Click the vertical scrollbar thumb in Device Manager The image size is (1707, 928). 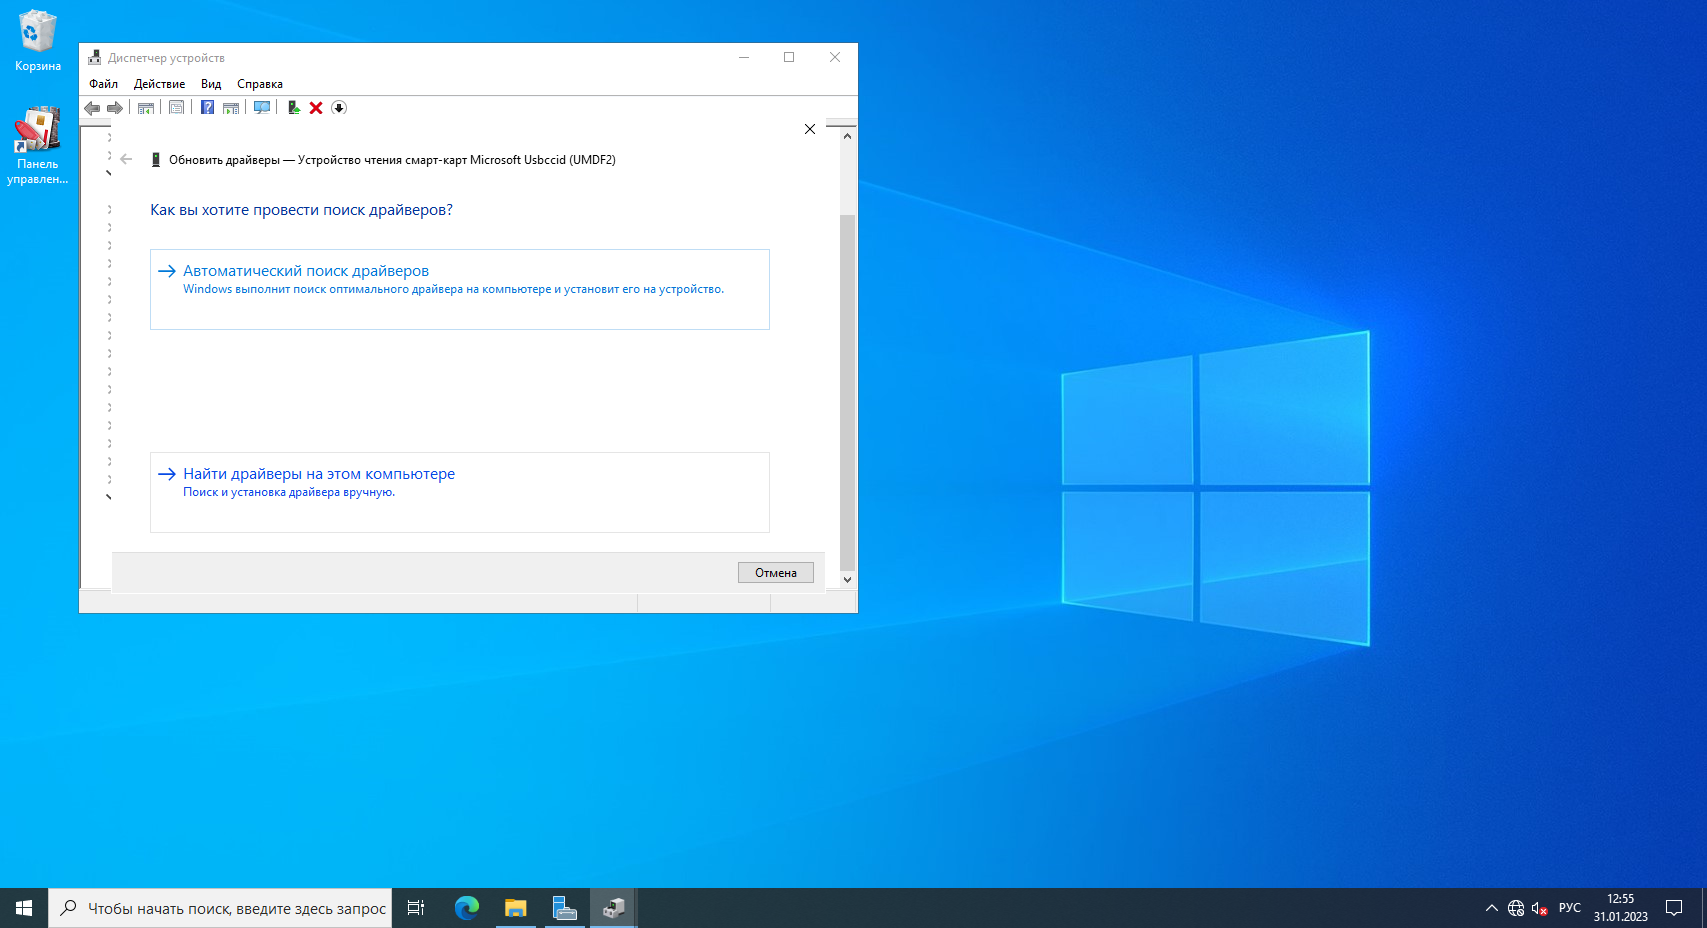[848, 392]
